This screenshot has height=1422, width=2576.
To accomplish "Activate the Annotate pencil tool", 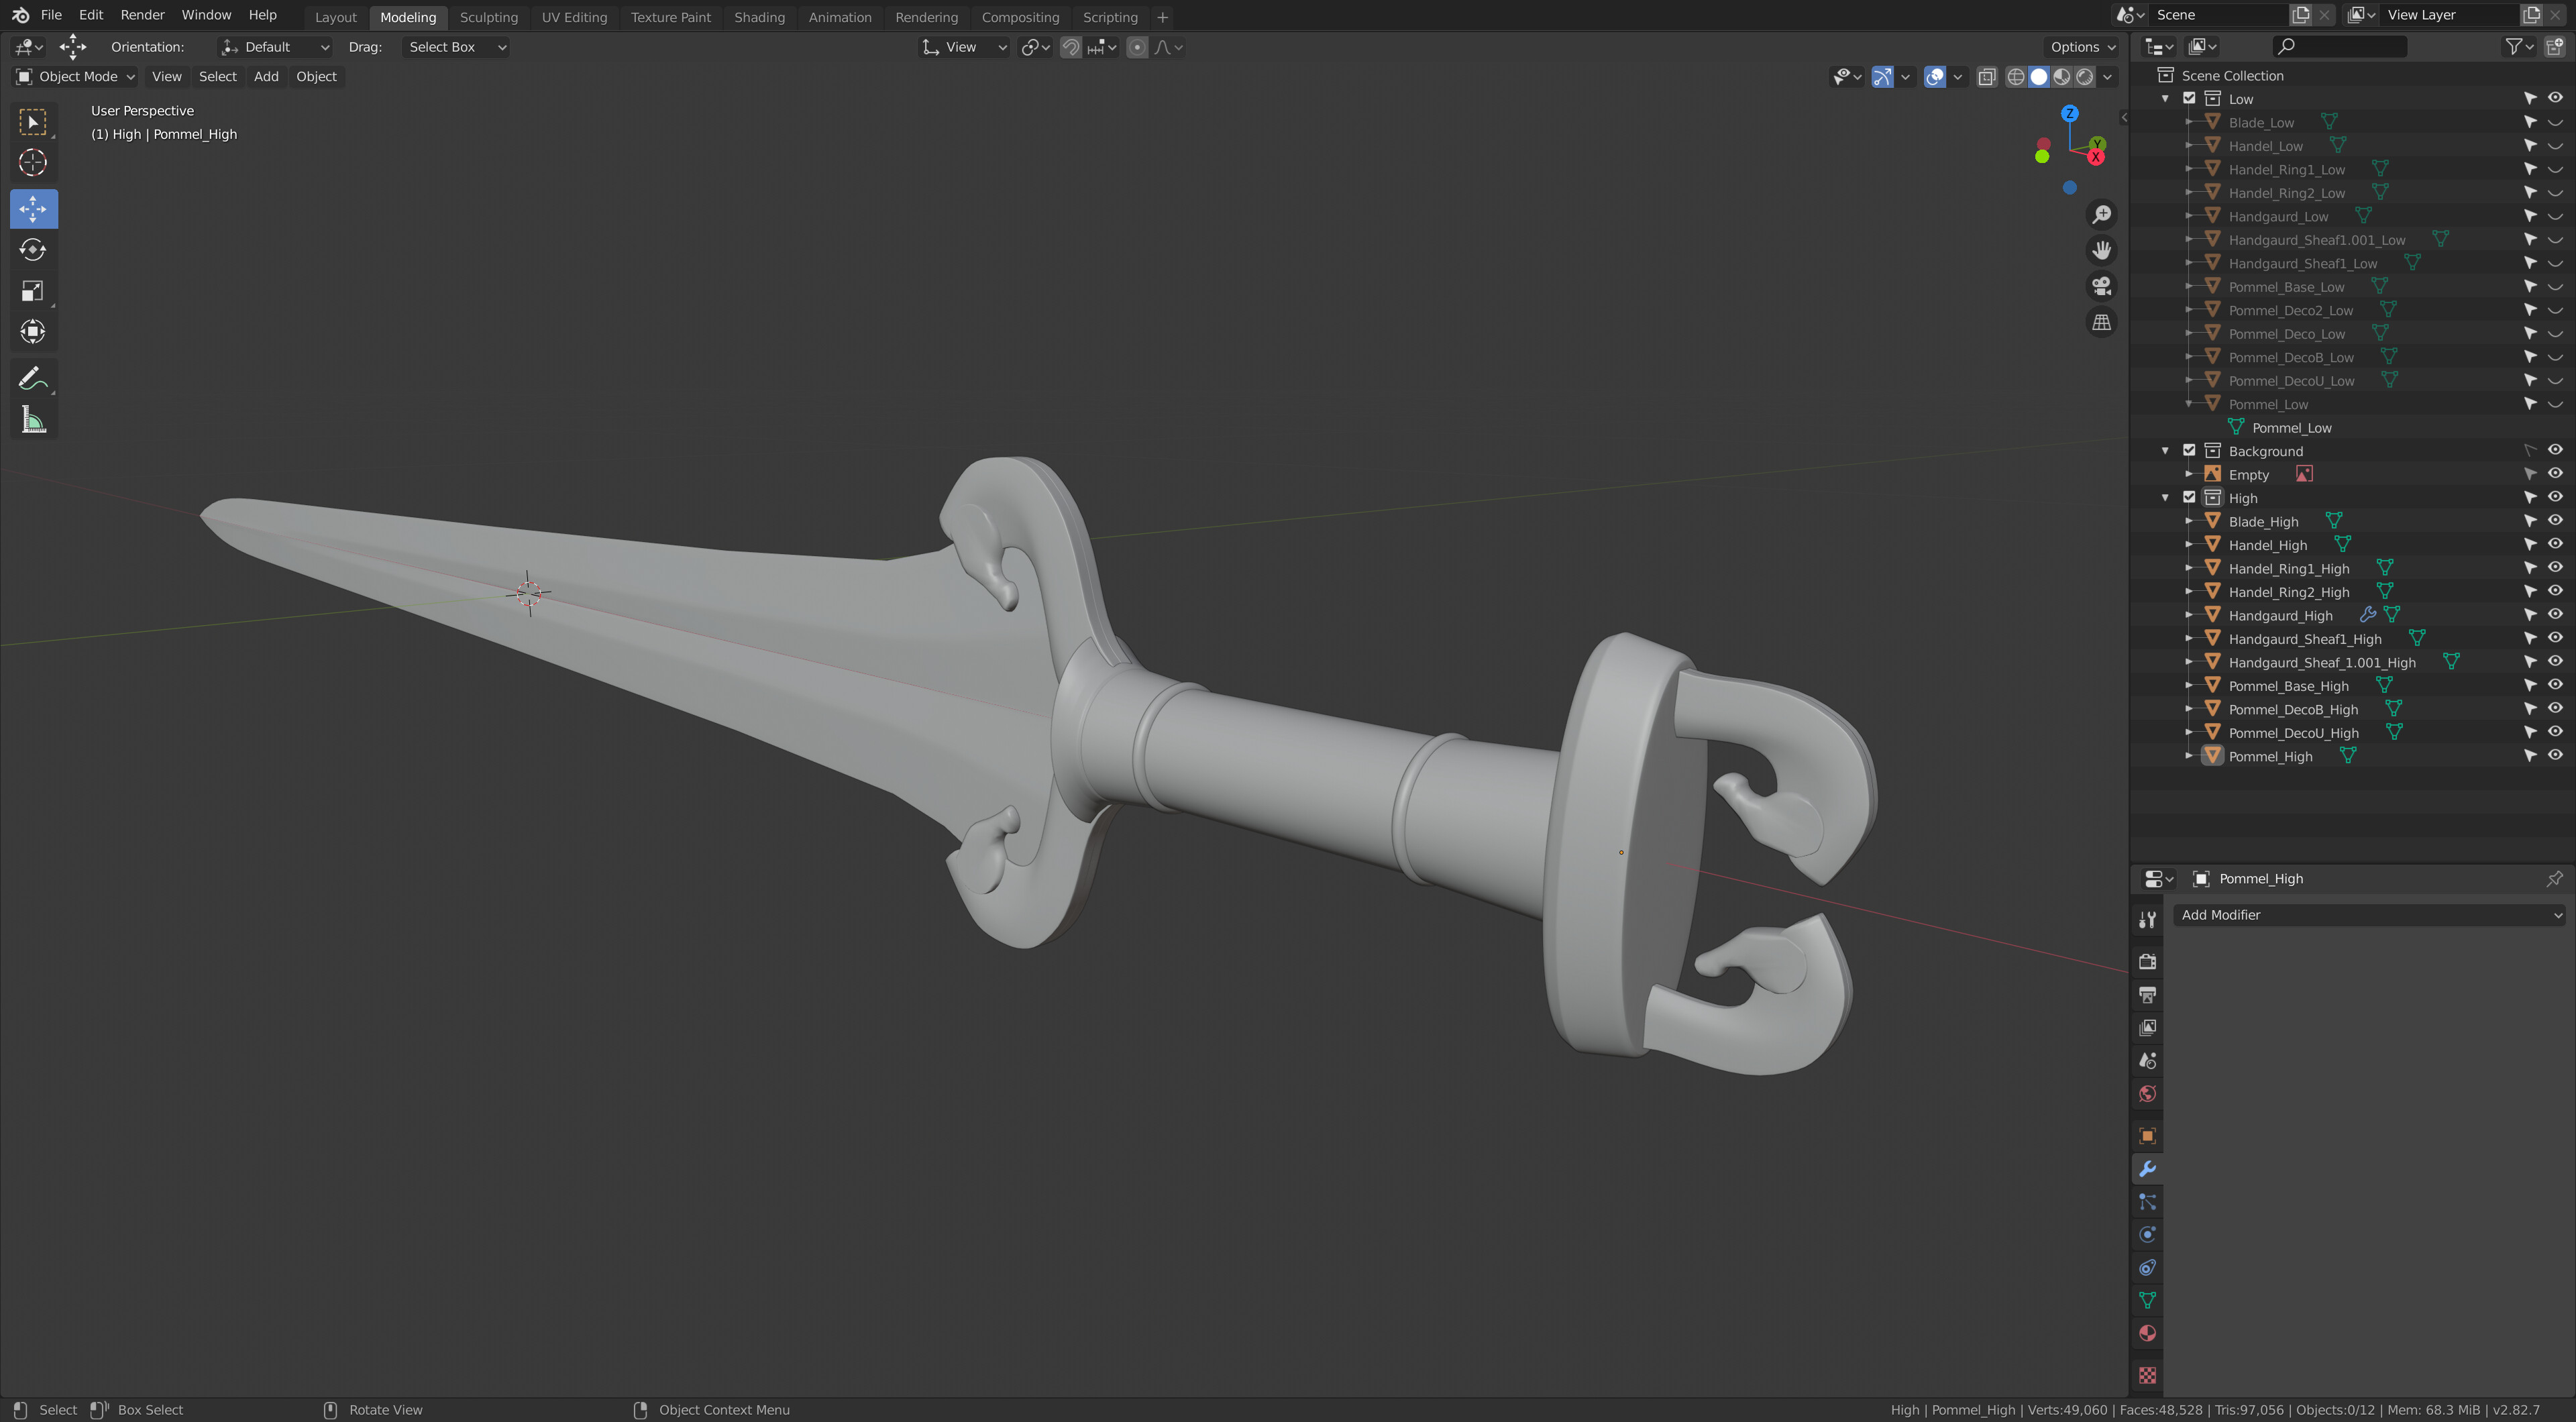I will [33, 379].
